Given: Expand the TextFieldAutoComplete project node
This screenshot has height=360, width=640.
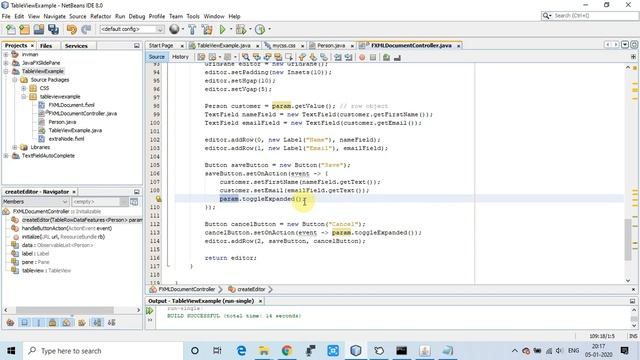Looking at the screenshot, I should 6,156.
